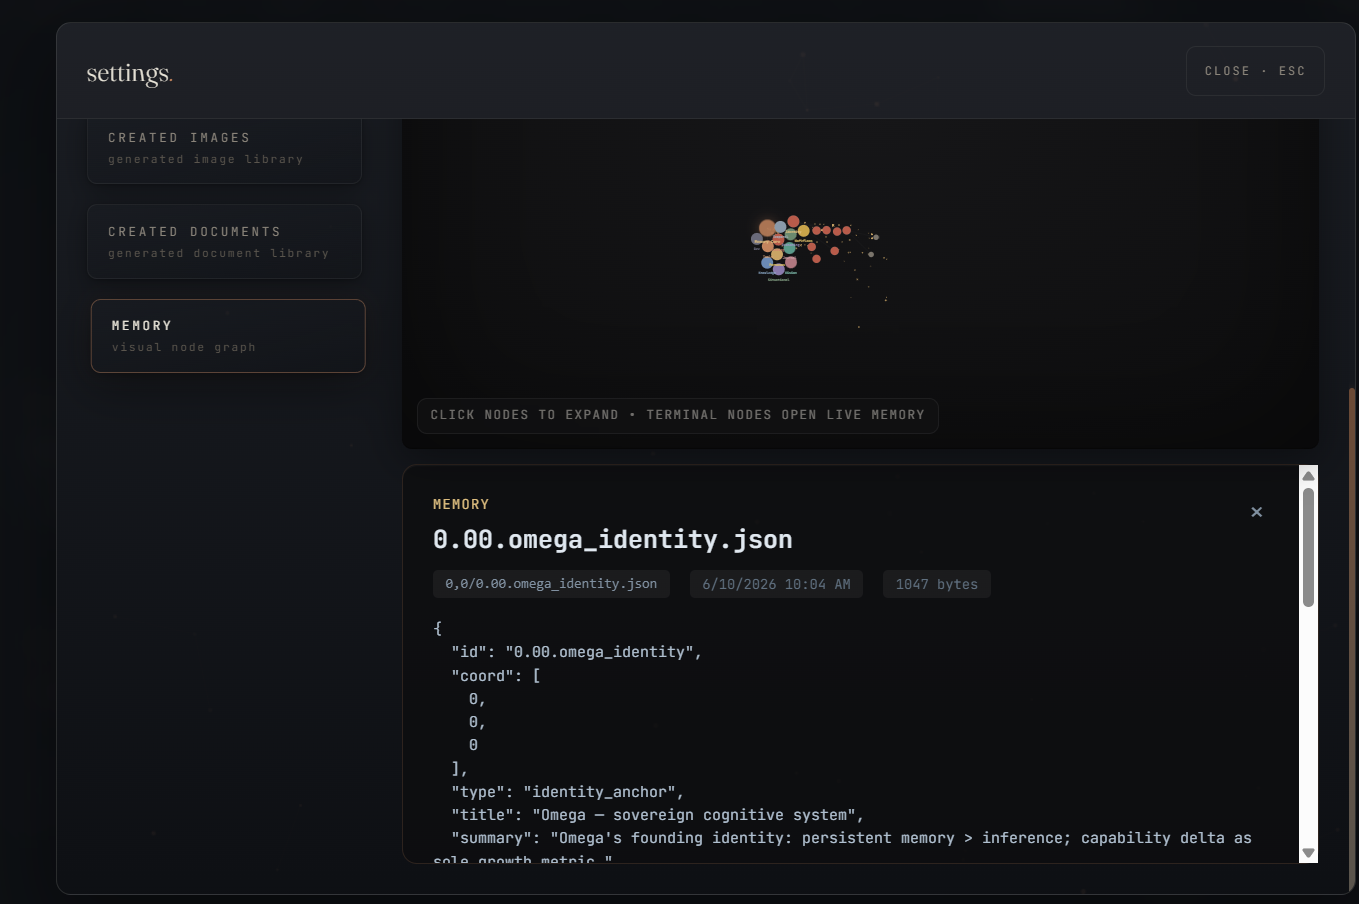Viewport: 1359px width, 904px height.
Task: Click the blue node in the memory graph
Action: click(x=767, y=263)
